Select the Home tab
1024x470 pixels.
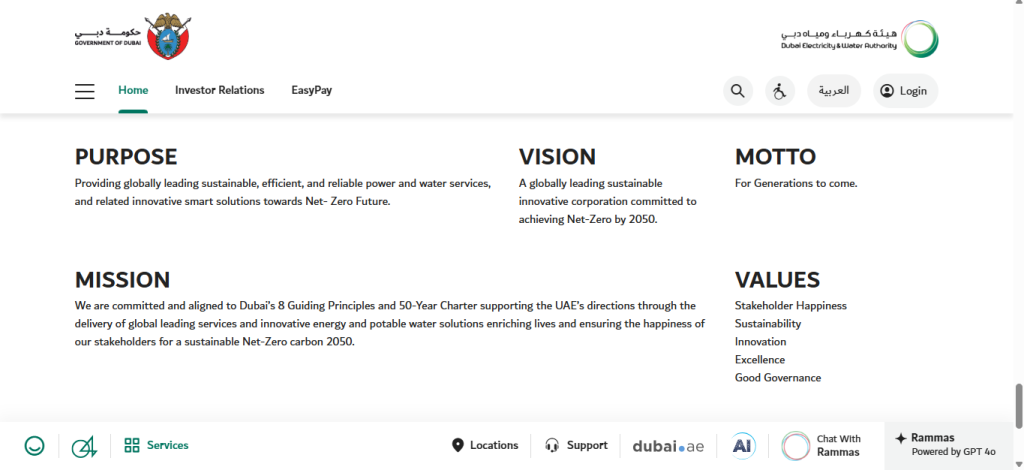(x=133, y=91)
